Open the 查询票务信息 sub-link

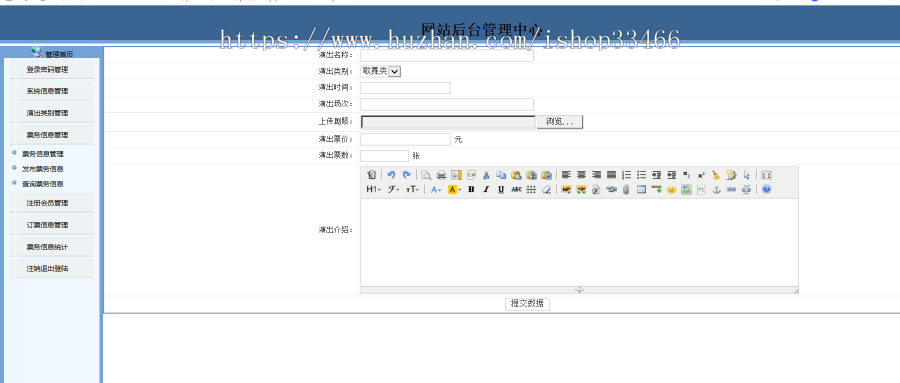[x=42, y=184]
